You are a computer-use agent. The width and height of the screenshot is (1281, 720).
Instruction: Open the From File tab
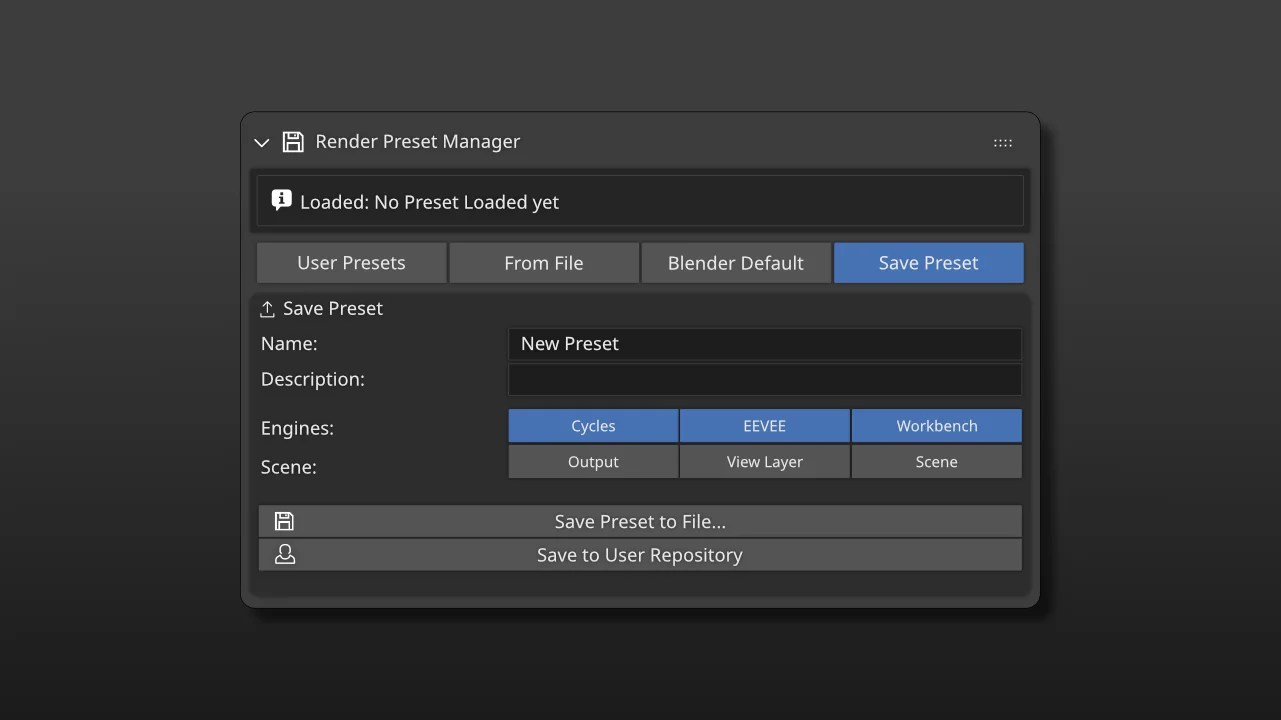coord(543,262)
